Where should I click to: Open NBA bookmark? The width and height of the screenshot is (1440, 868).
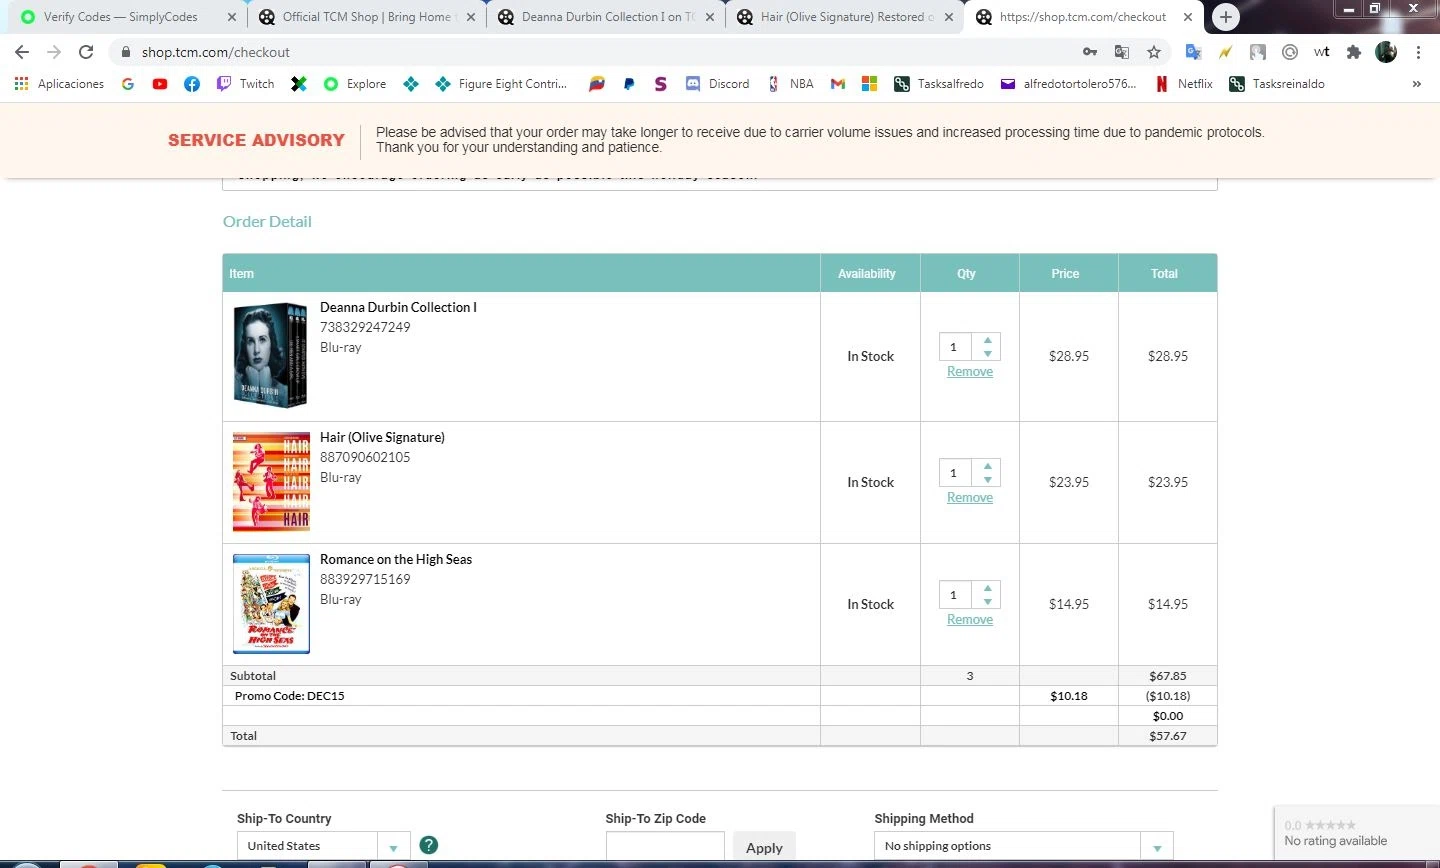[x=790, y=84]
